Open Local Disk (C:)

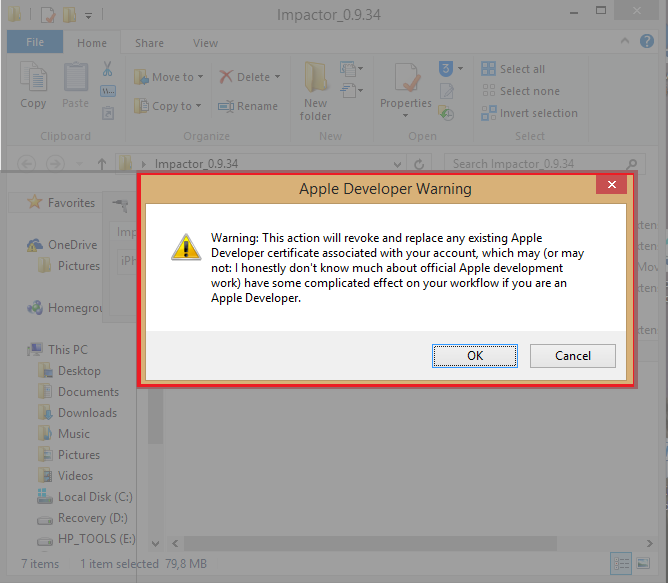(85, 497)
